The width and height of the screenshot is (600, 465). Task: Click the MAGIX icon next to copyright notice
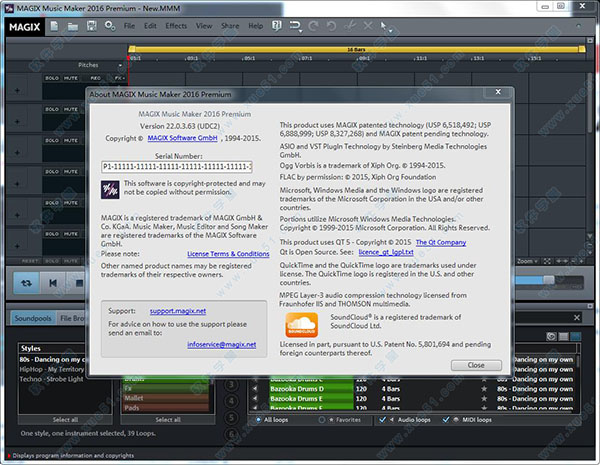click(110, 190)
